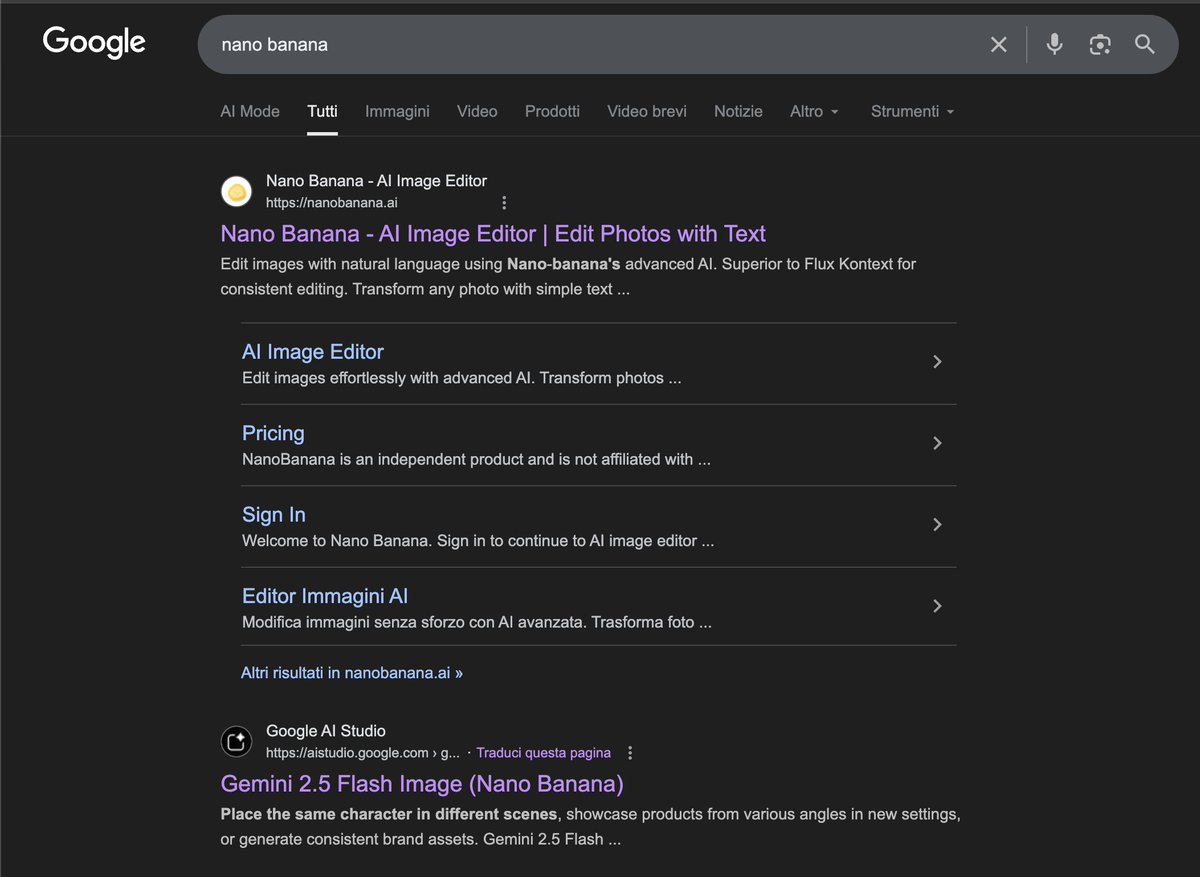The width and height of the screenshot is (1200, 877).
Task: Click the Google logo
Action: pos(94,42)
